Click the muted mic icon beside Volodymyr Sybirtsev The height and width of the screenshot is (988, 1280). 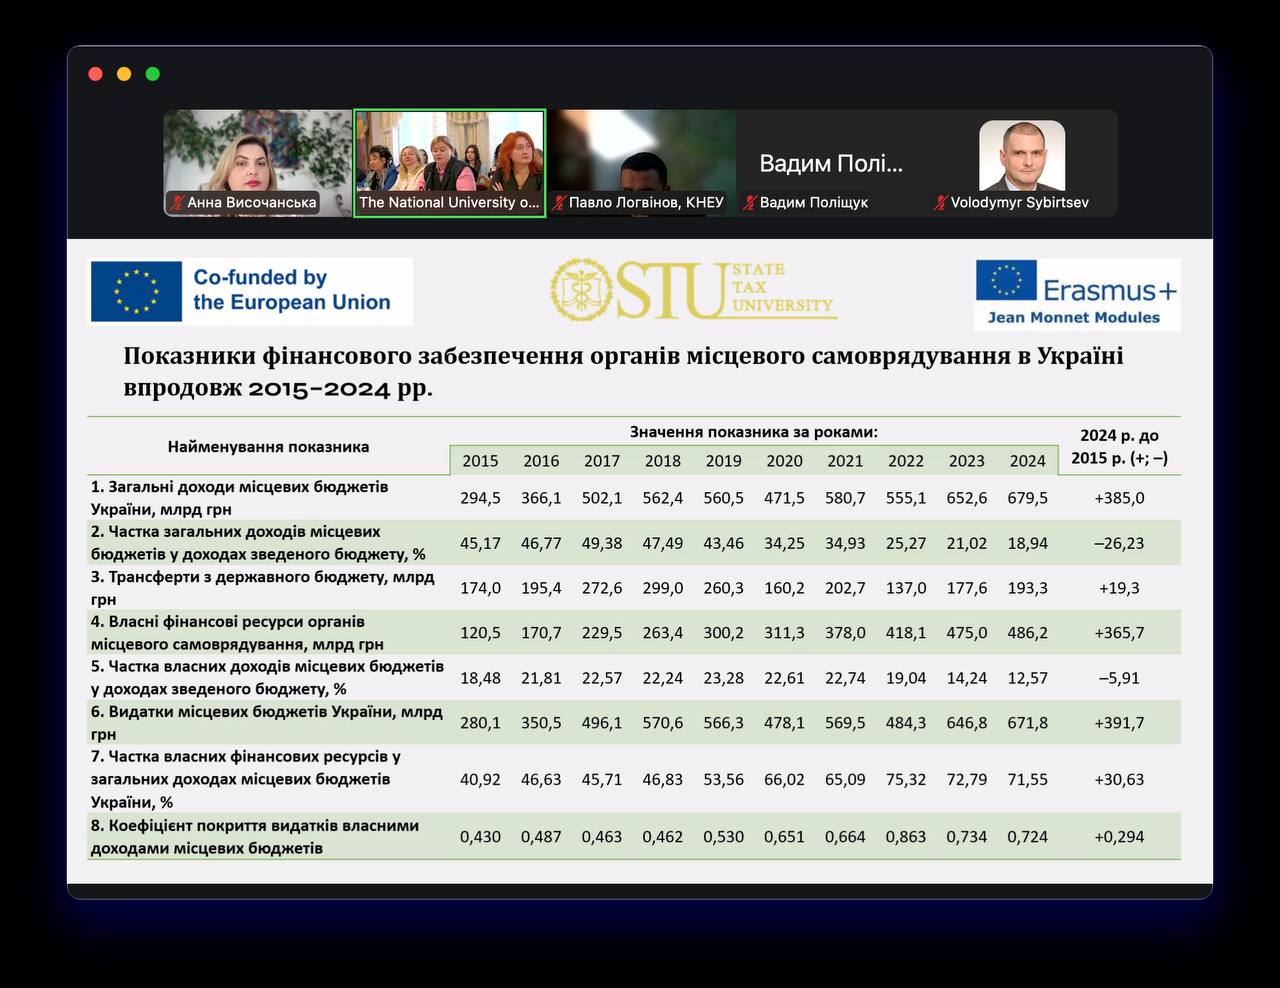(x=940, y=203)
